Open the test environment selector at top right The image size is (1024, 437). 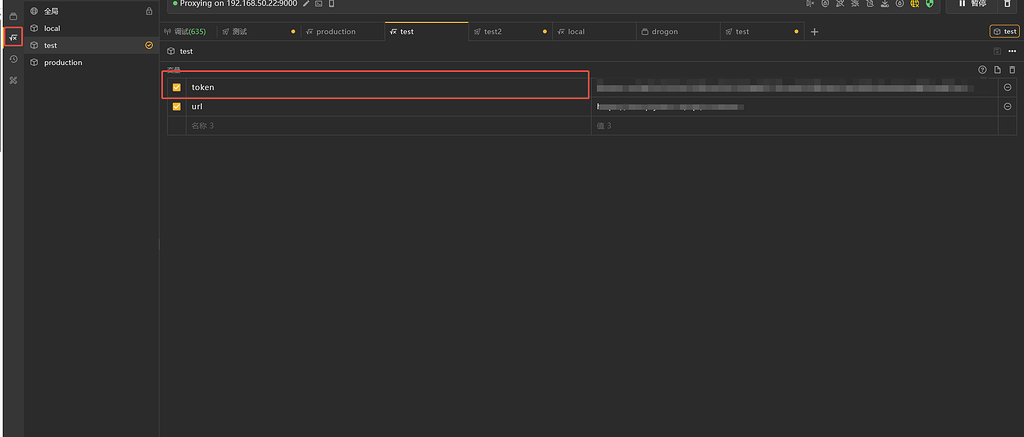[x=1004, y=31]
